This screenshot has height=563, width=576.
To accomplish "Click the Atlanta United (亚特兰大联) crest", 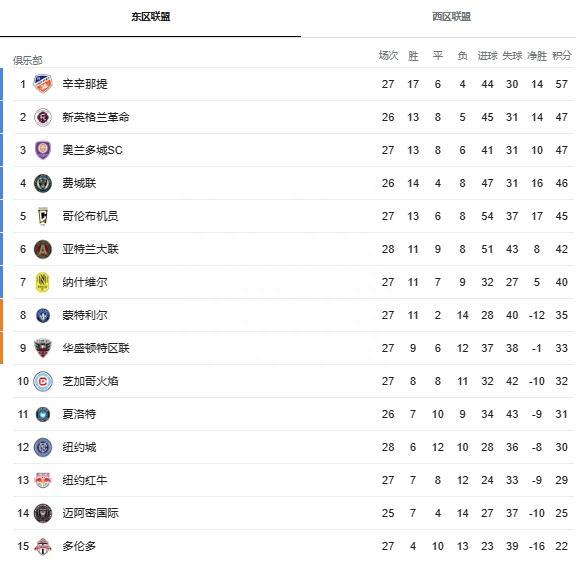I will (x=43, y=249).
